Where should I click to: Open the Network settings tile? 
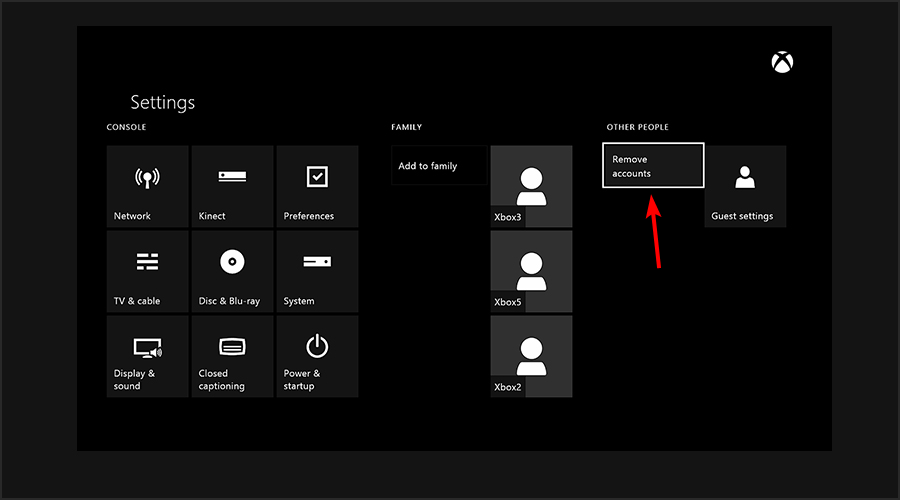(148, 186)
